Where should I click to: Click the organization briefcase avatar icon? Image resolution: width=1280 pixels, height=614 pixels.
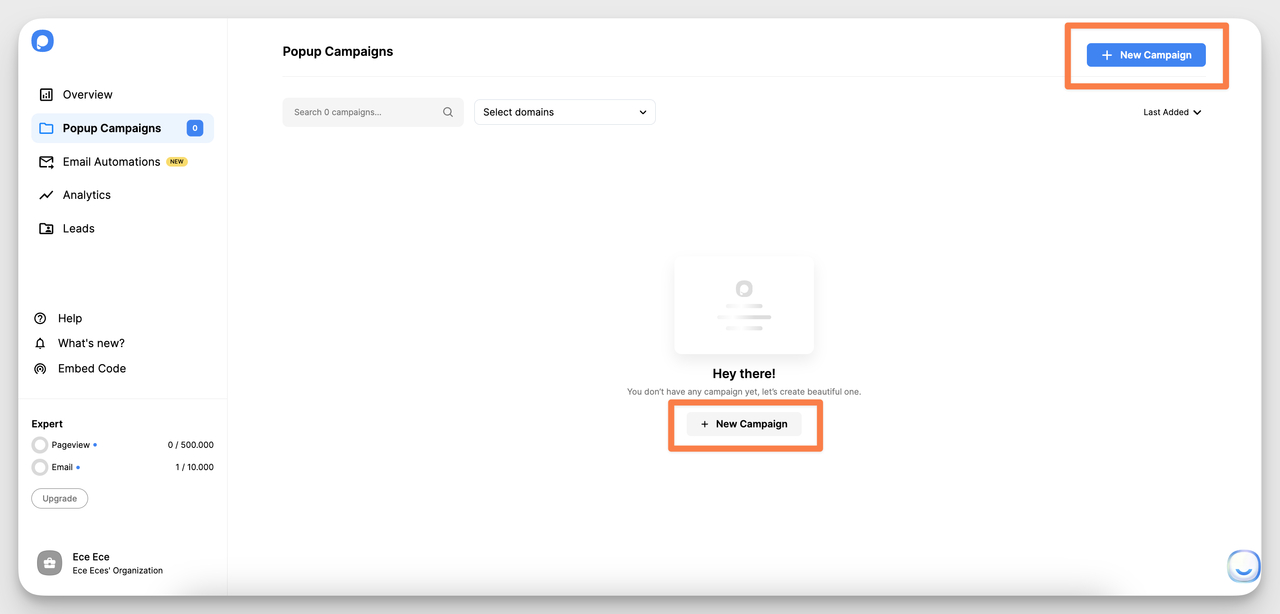click(49, 563)
